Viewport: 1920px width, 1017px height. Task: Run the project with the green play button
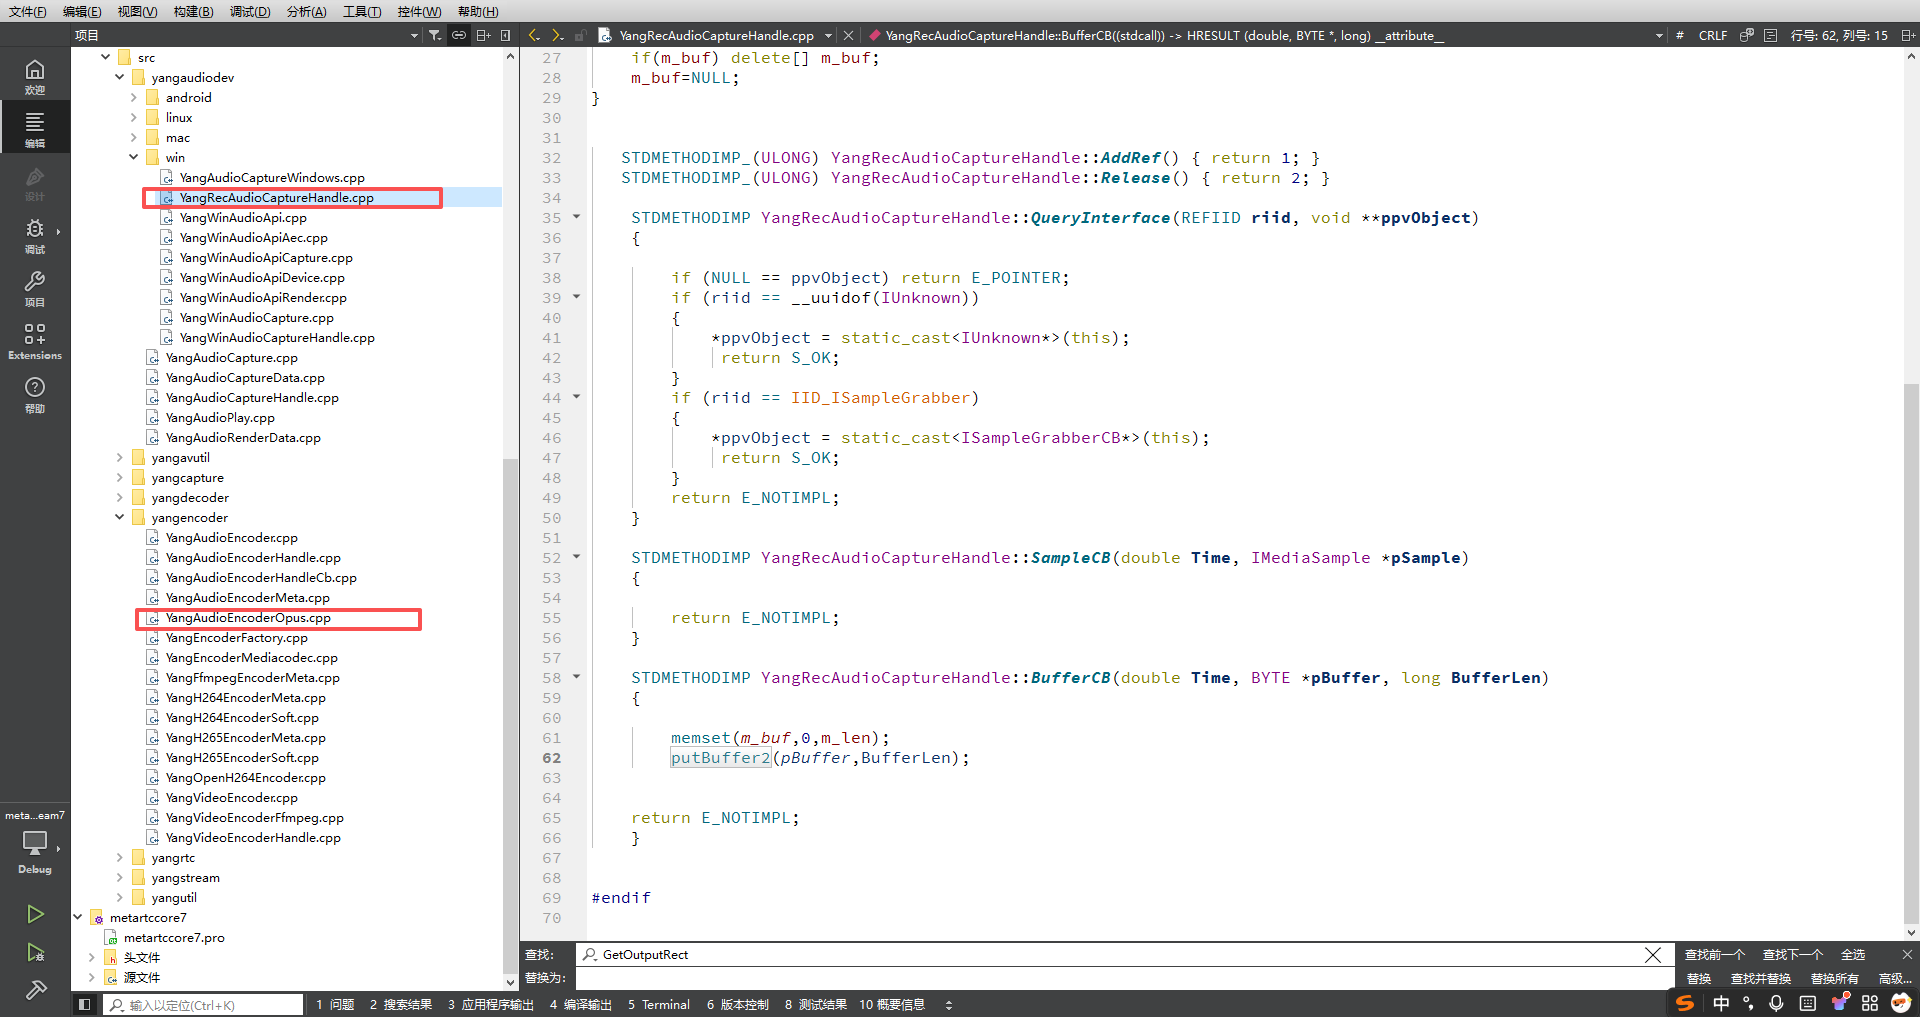point(35,914)
